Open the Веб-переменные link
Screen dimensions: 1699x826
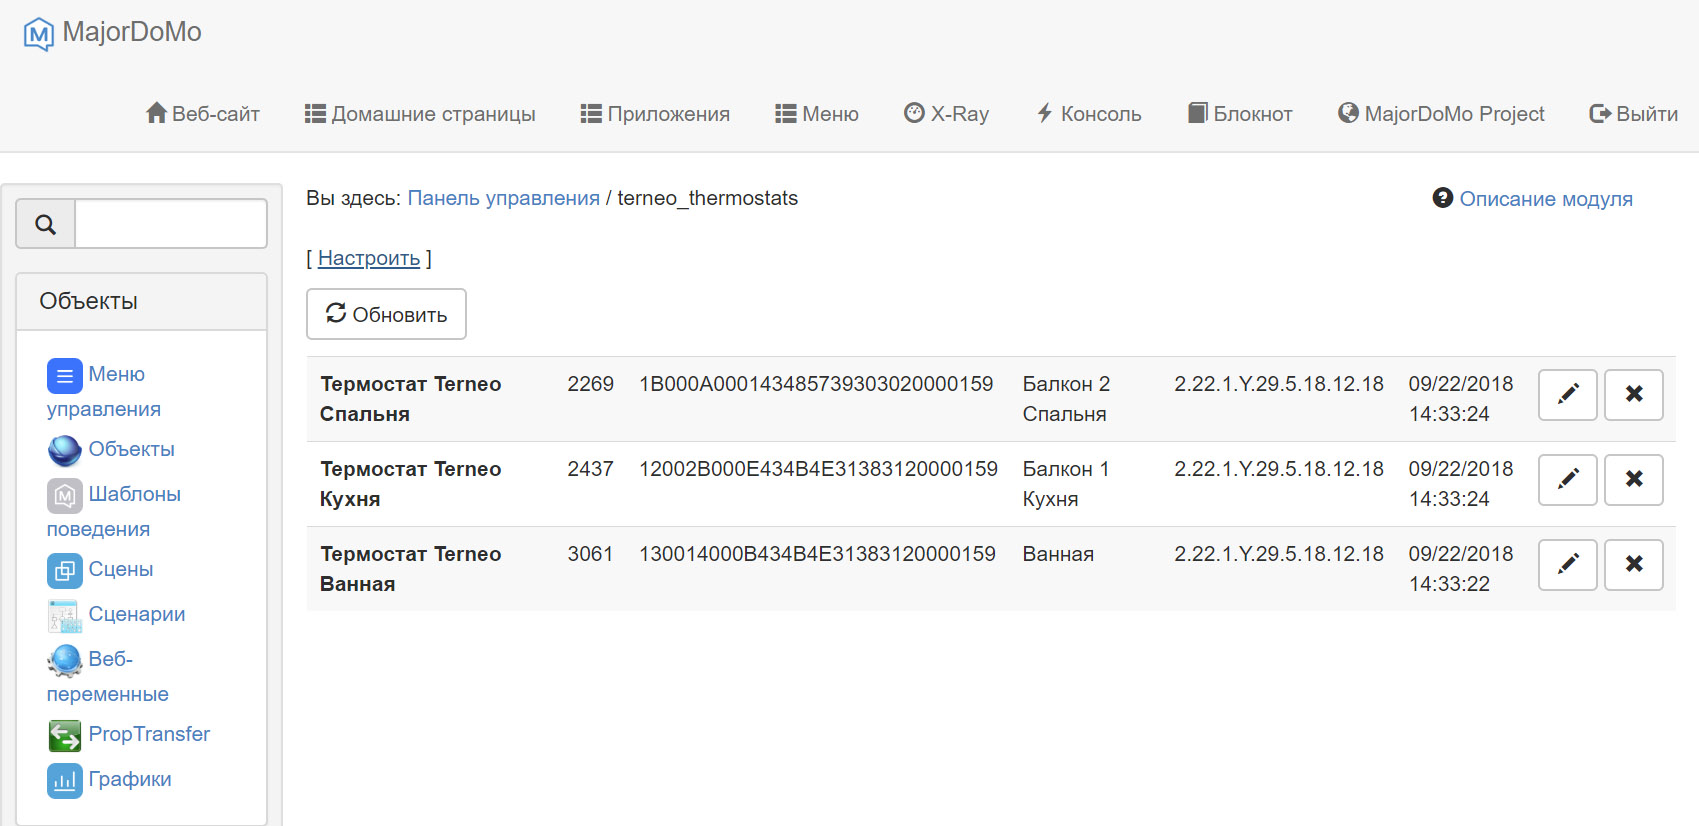[108, 676]
